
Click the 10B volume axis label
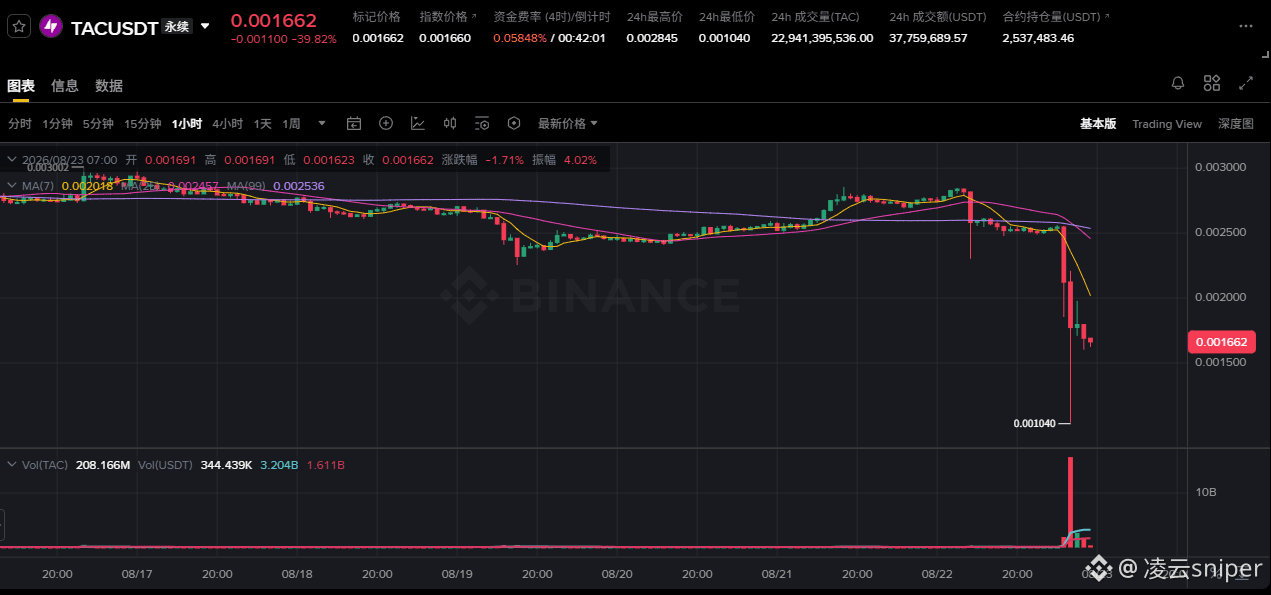[x=1206, y=492]
